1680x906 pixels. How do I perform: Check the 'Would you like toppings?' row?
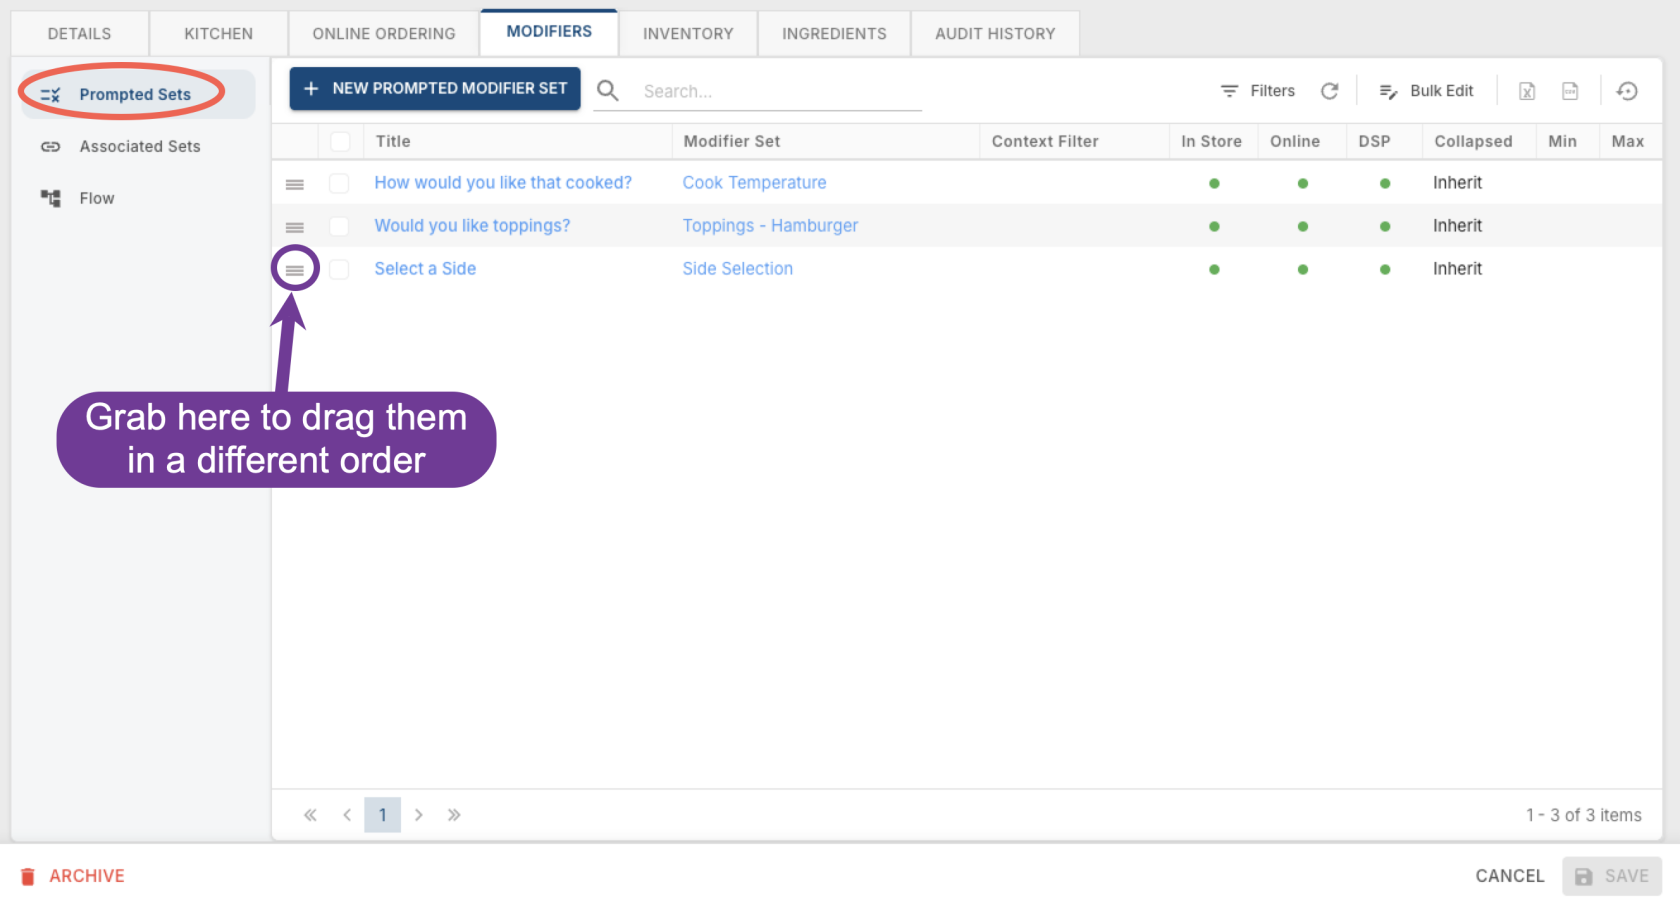(x=339, y=226)
